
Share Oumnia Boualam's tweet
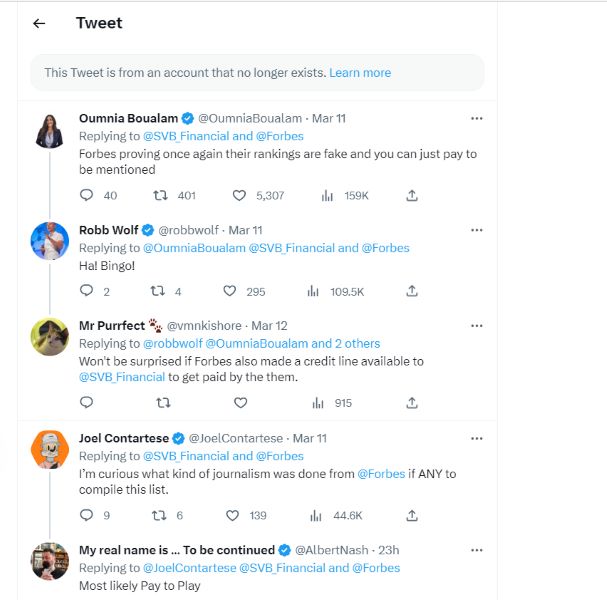pos(412,196)
